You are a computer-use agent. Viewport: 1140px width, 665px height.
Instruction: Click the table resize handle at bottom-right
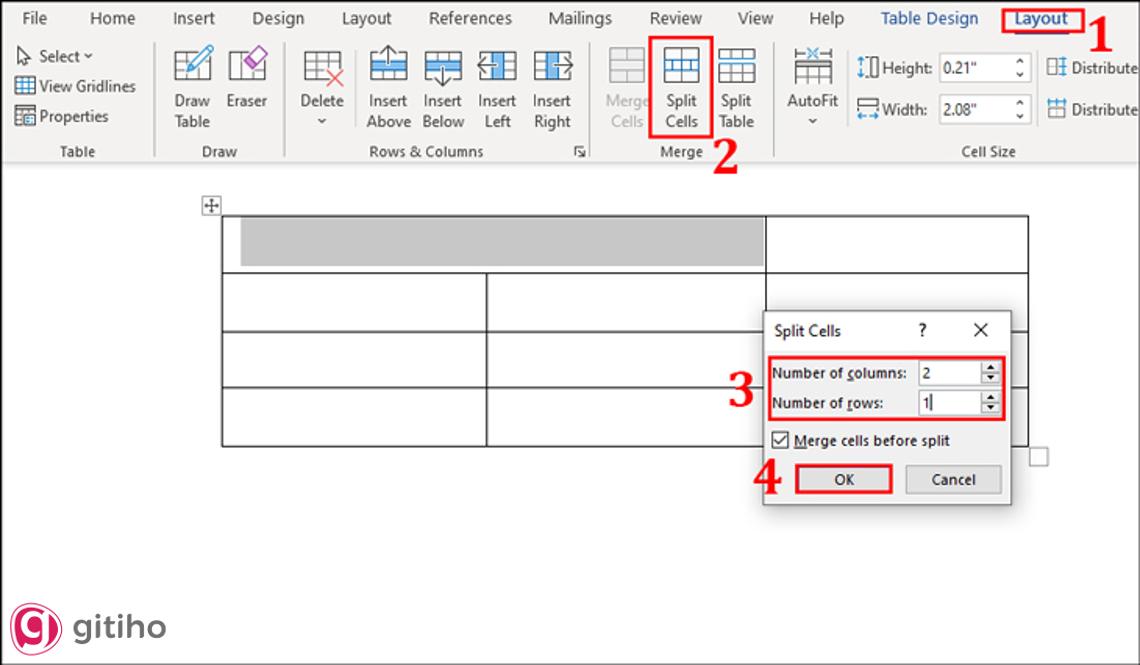[1039, 457]
